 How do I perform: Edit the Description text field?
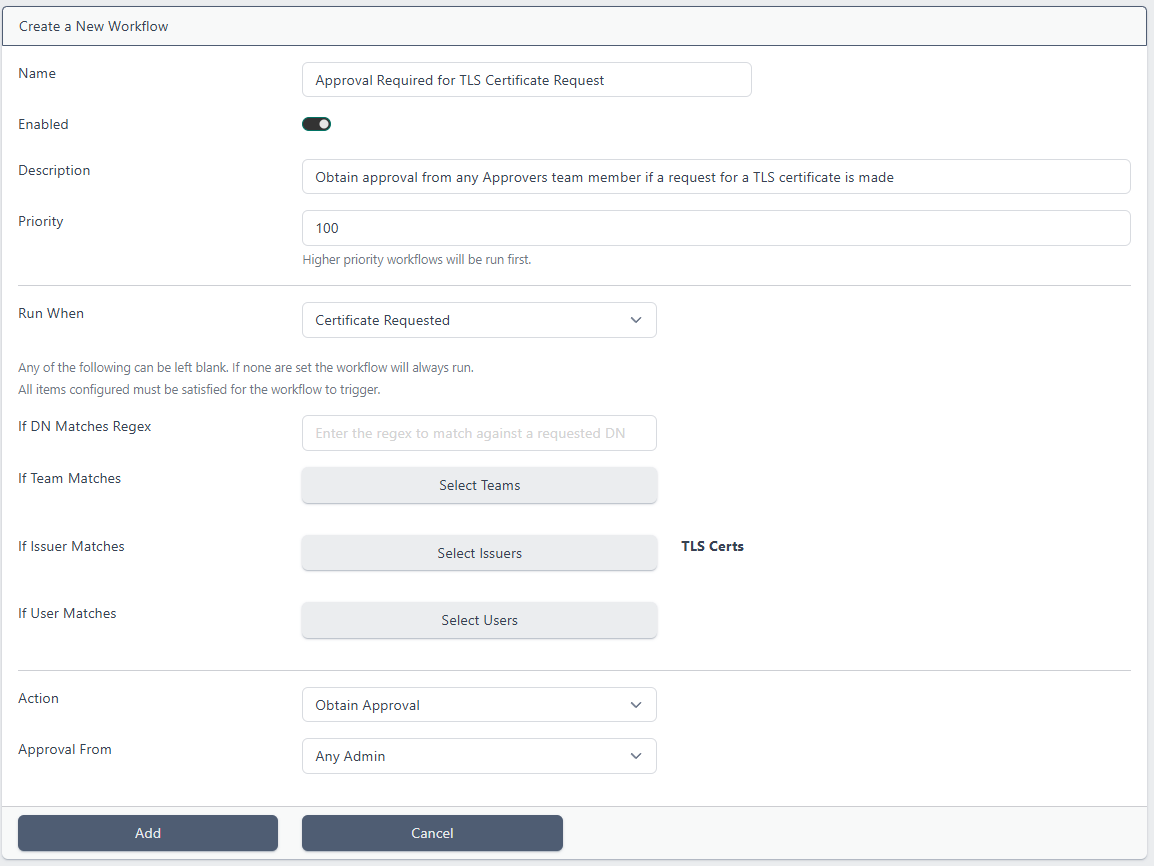(715, 177)
